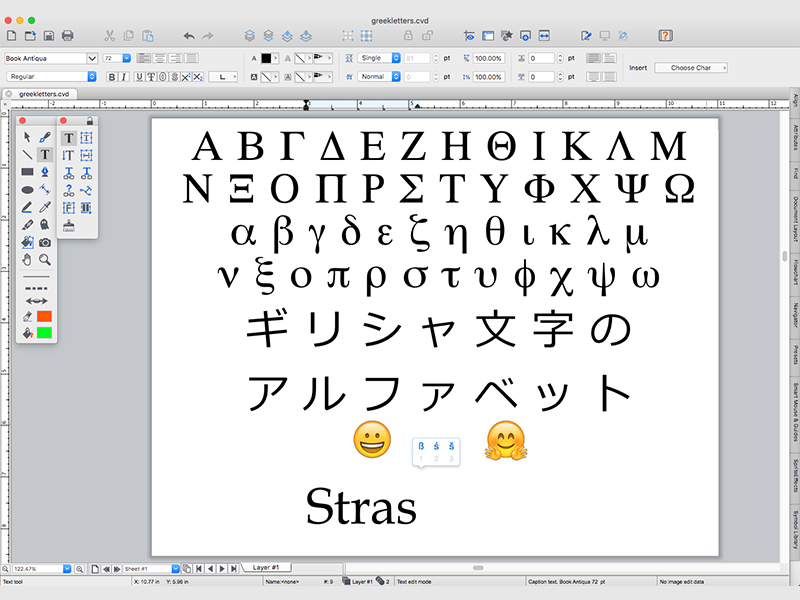800x600 pixels.
Task: Click the Undo arrow
Action: (x=188, y=36)
